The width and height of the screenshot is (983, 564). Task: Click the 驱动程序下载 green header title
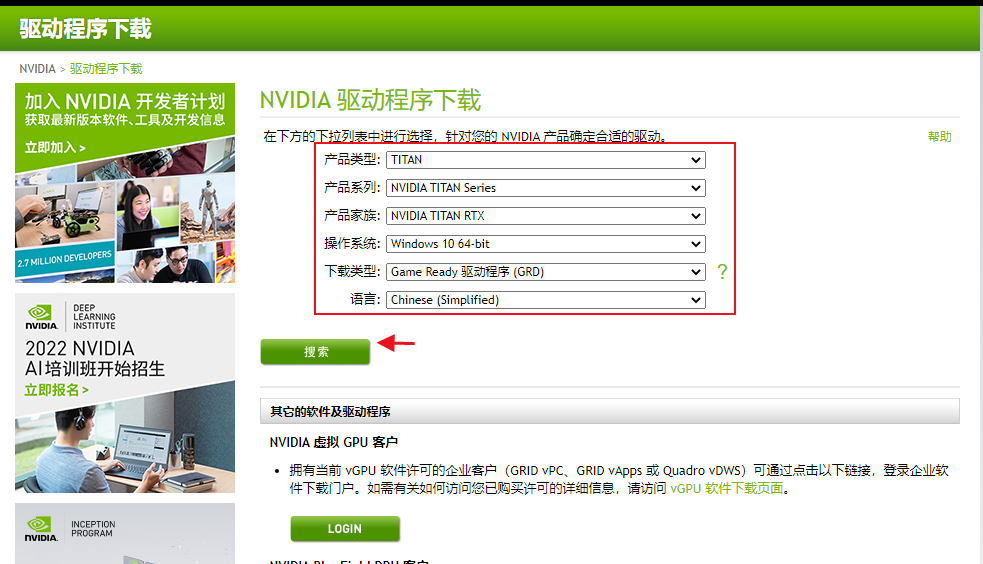(85, 29)
